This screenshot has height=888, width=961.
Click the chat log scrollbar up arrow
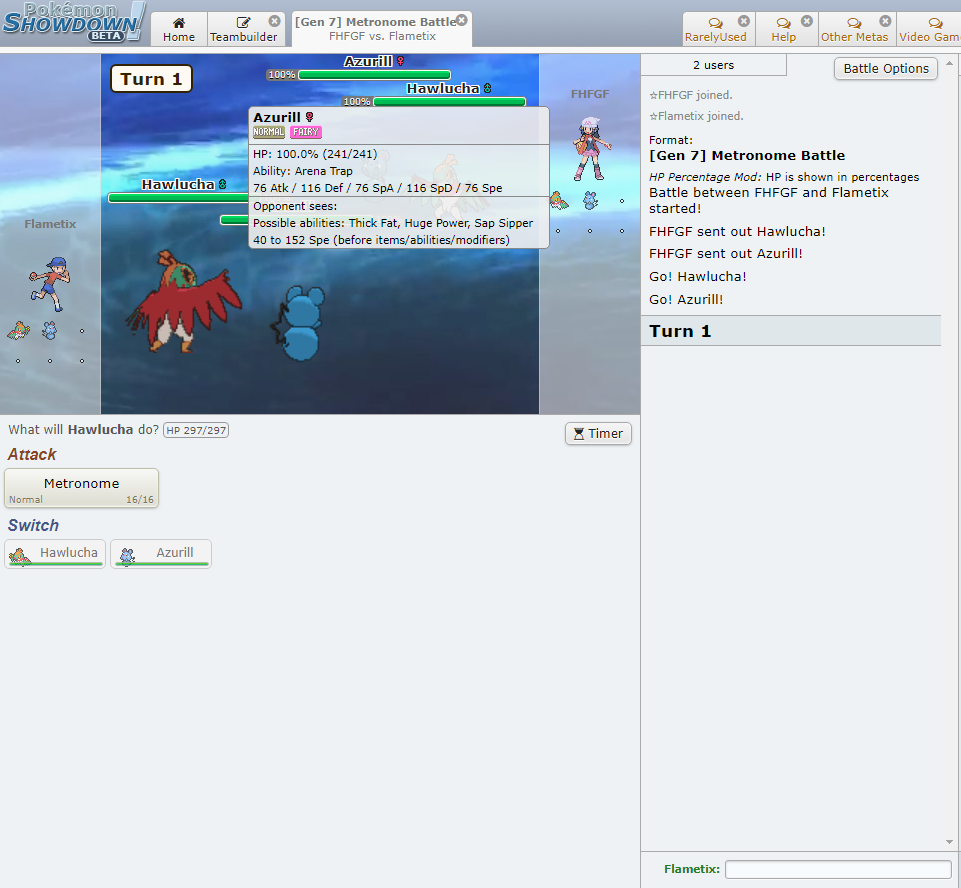point(949,63)
